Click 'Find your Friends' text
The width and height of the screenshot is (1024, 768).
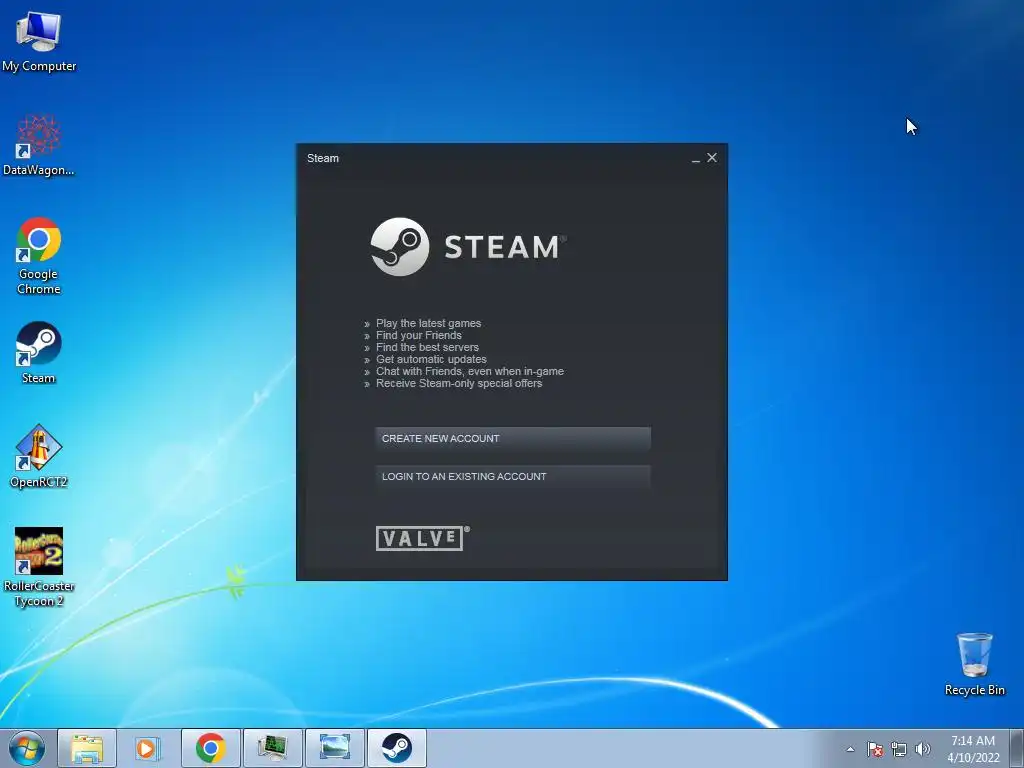(x=419, y=335)
